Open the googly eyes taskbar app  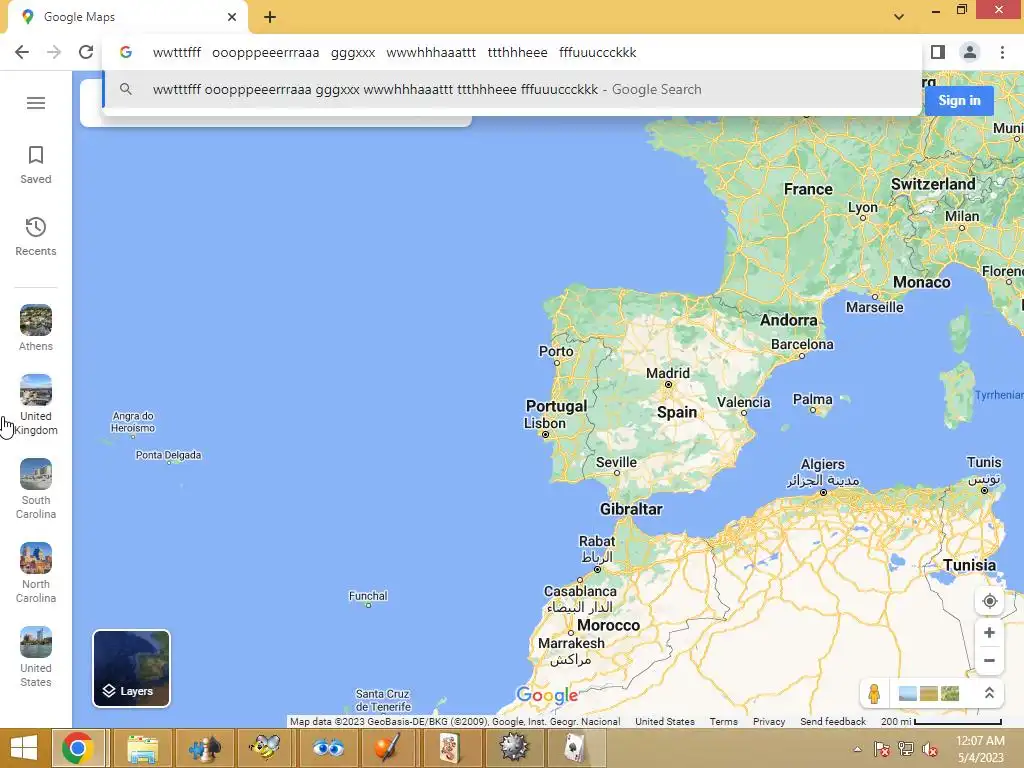click(328, 748)
